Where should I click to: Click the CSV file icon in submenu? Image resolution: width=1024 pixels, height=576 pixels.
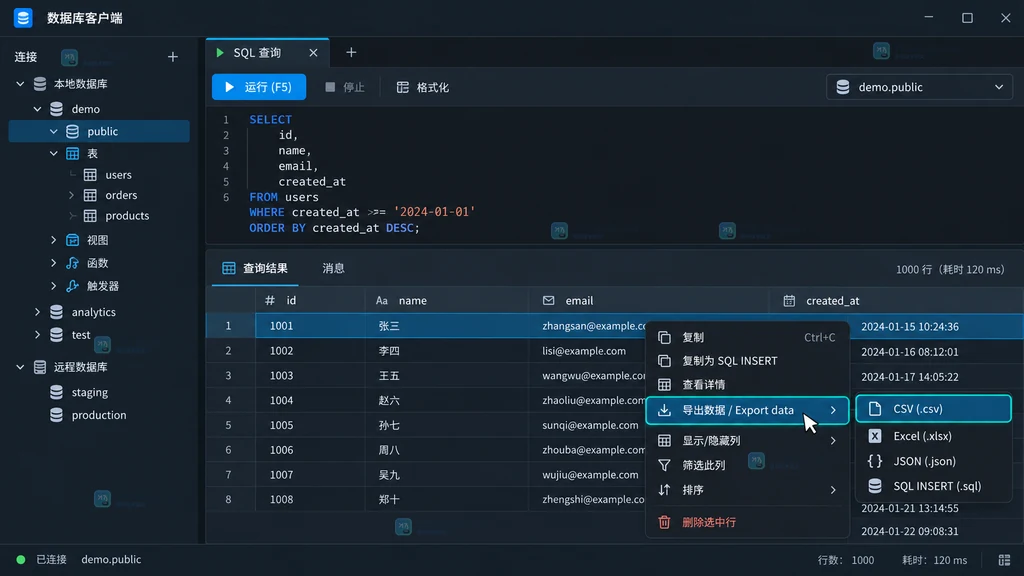[874, 409]
